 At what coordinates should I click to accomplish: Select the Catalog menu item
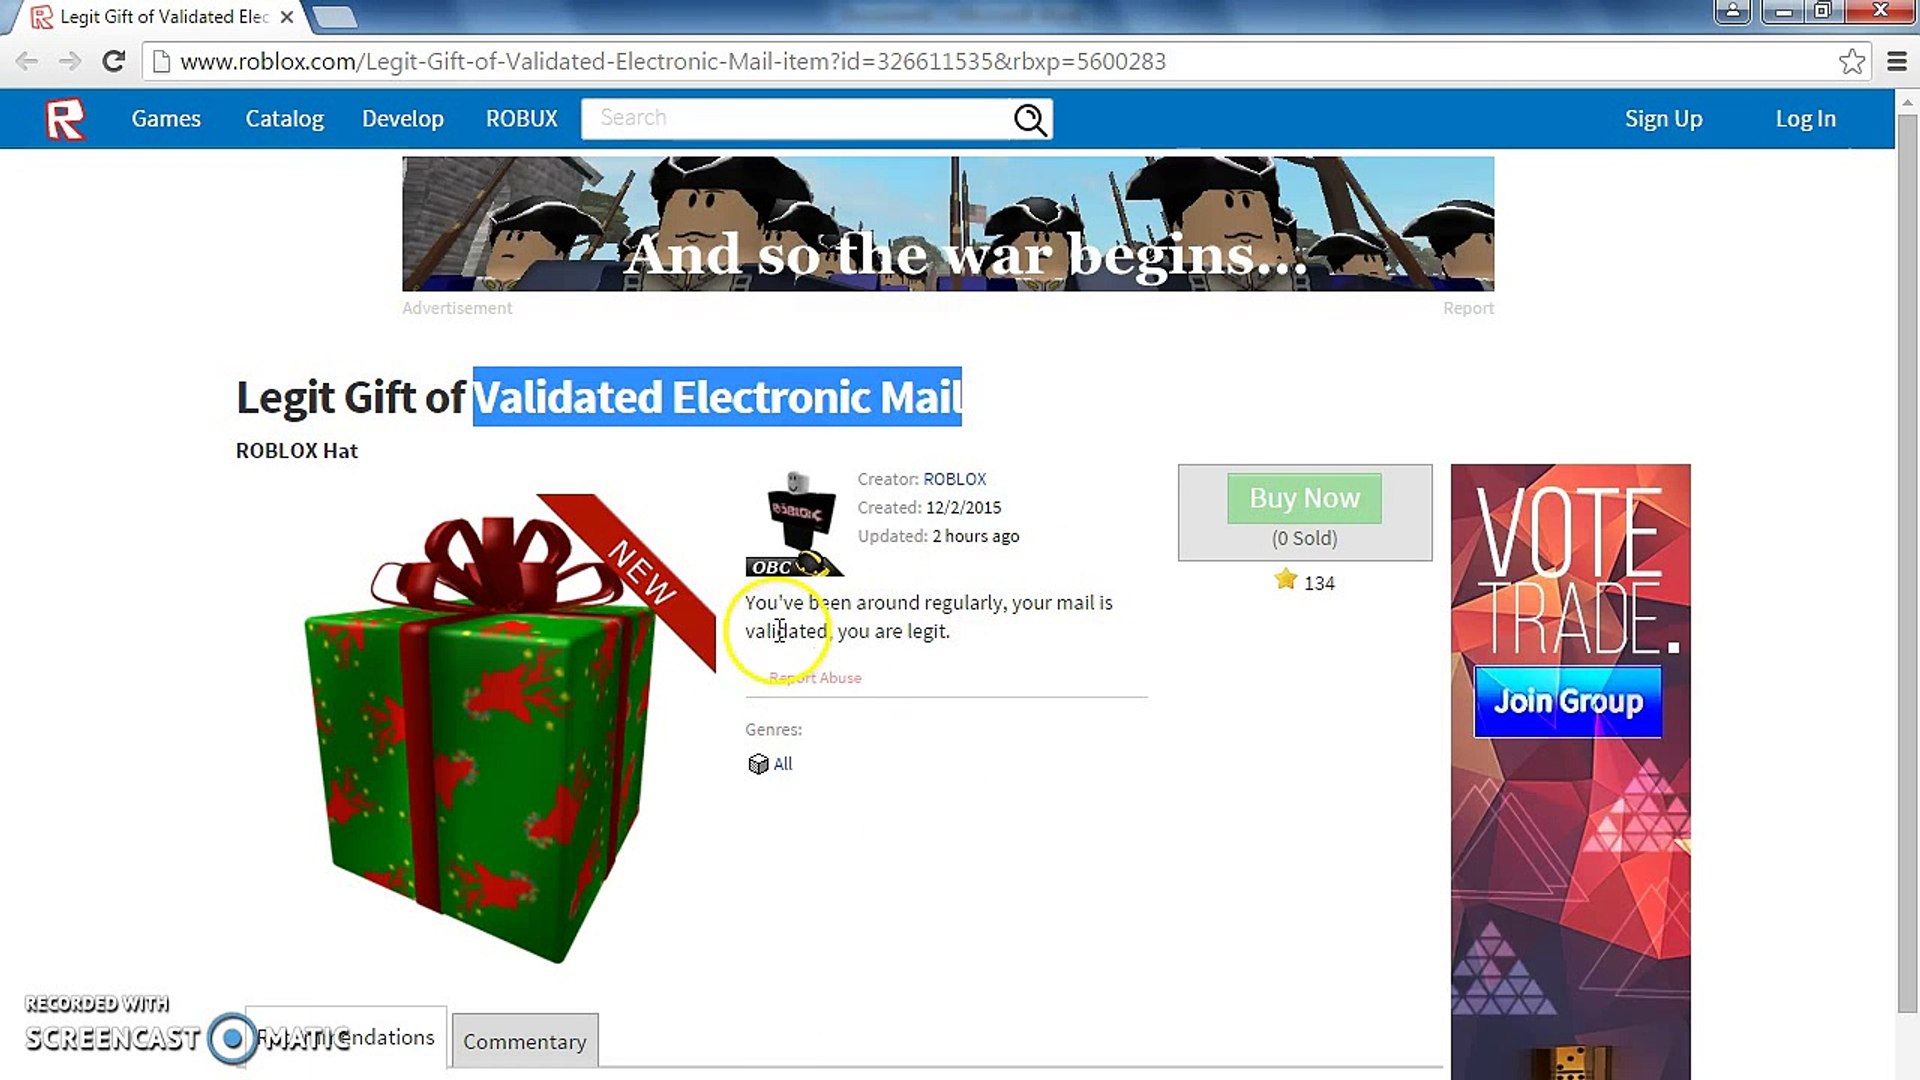pos(284,117)
